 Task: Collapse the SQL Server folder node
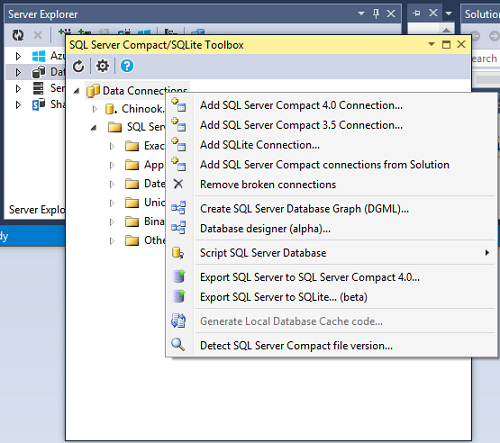(x=94, y=128)
